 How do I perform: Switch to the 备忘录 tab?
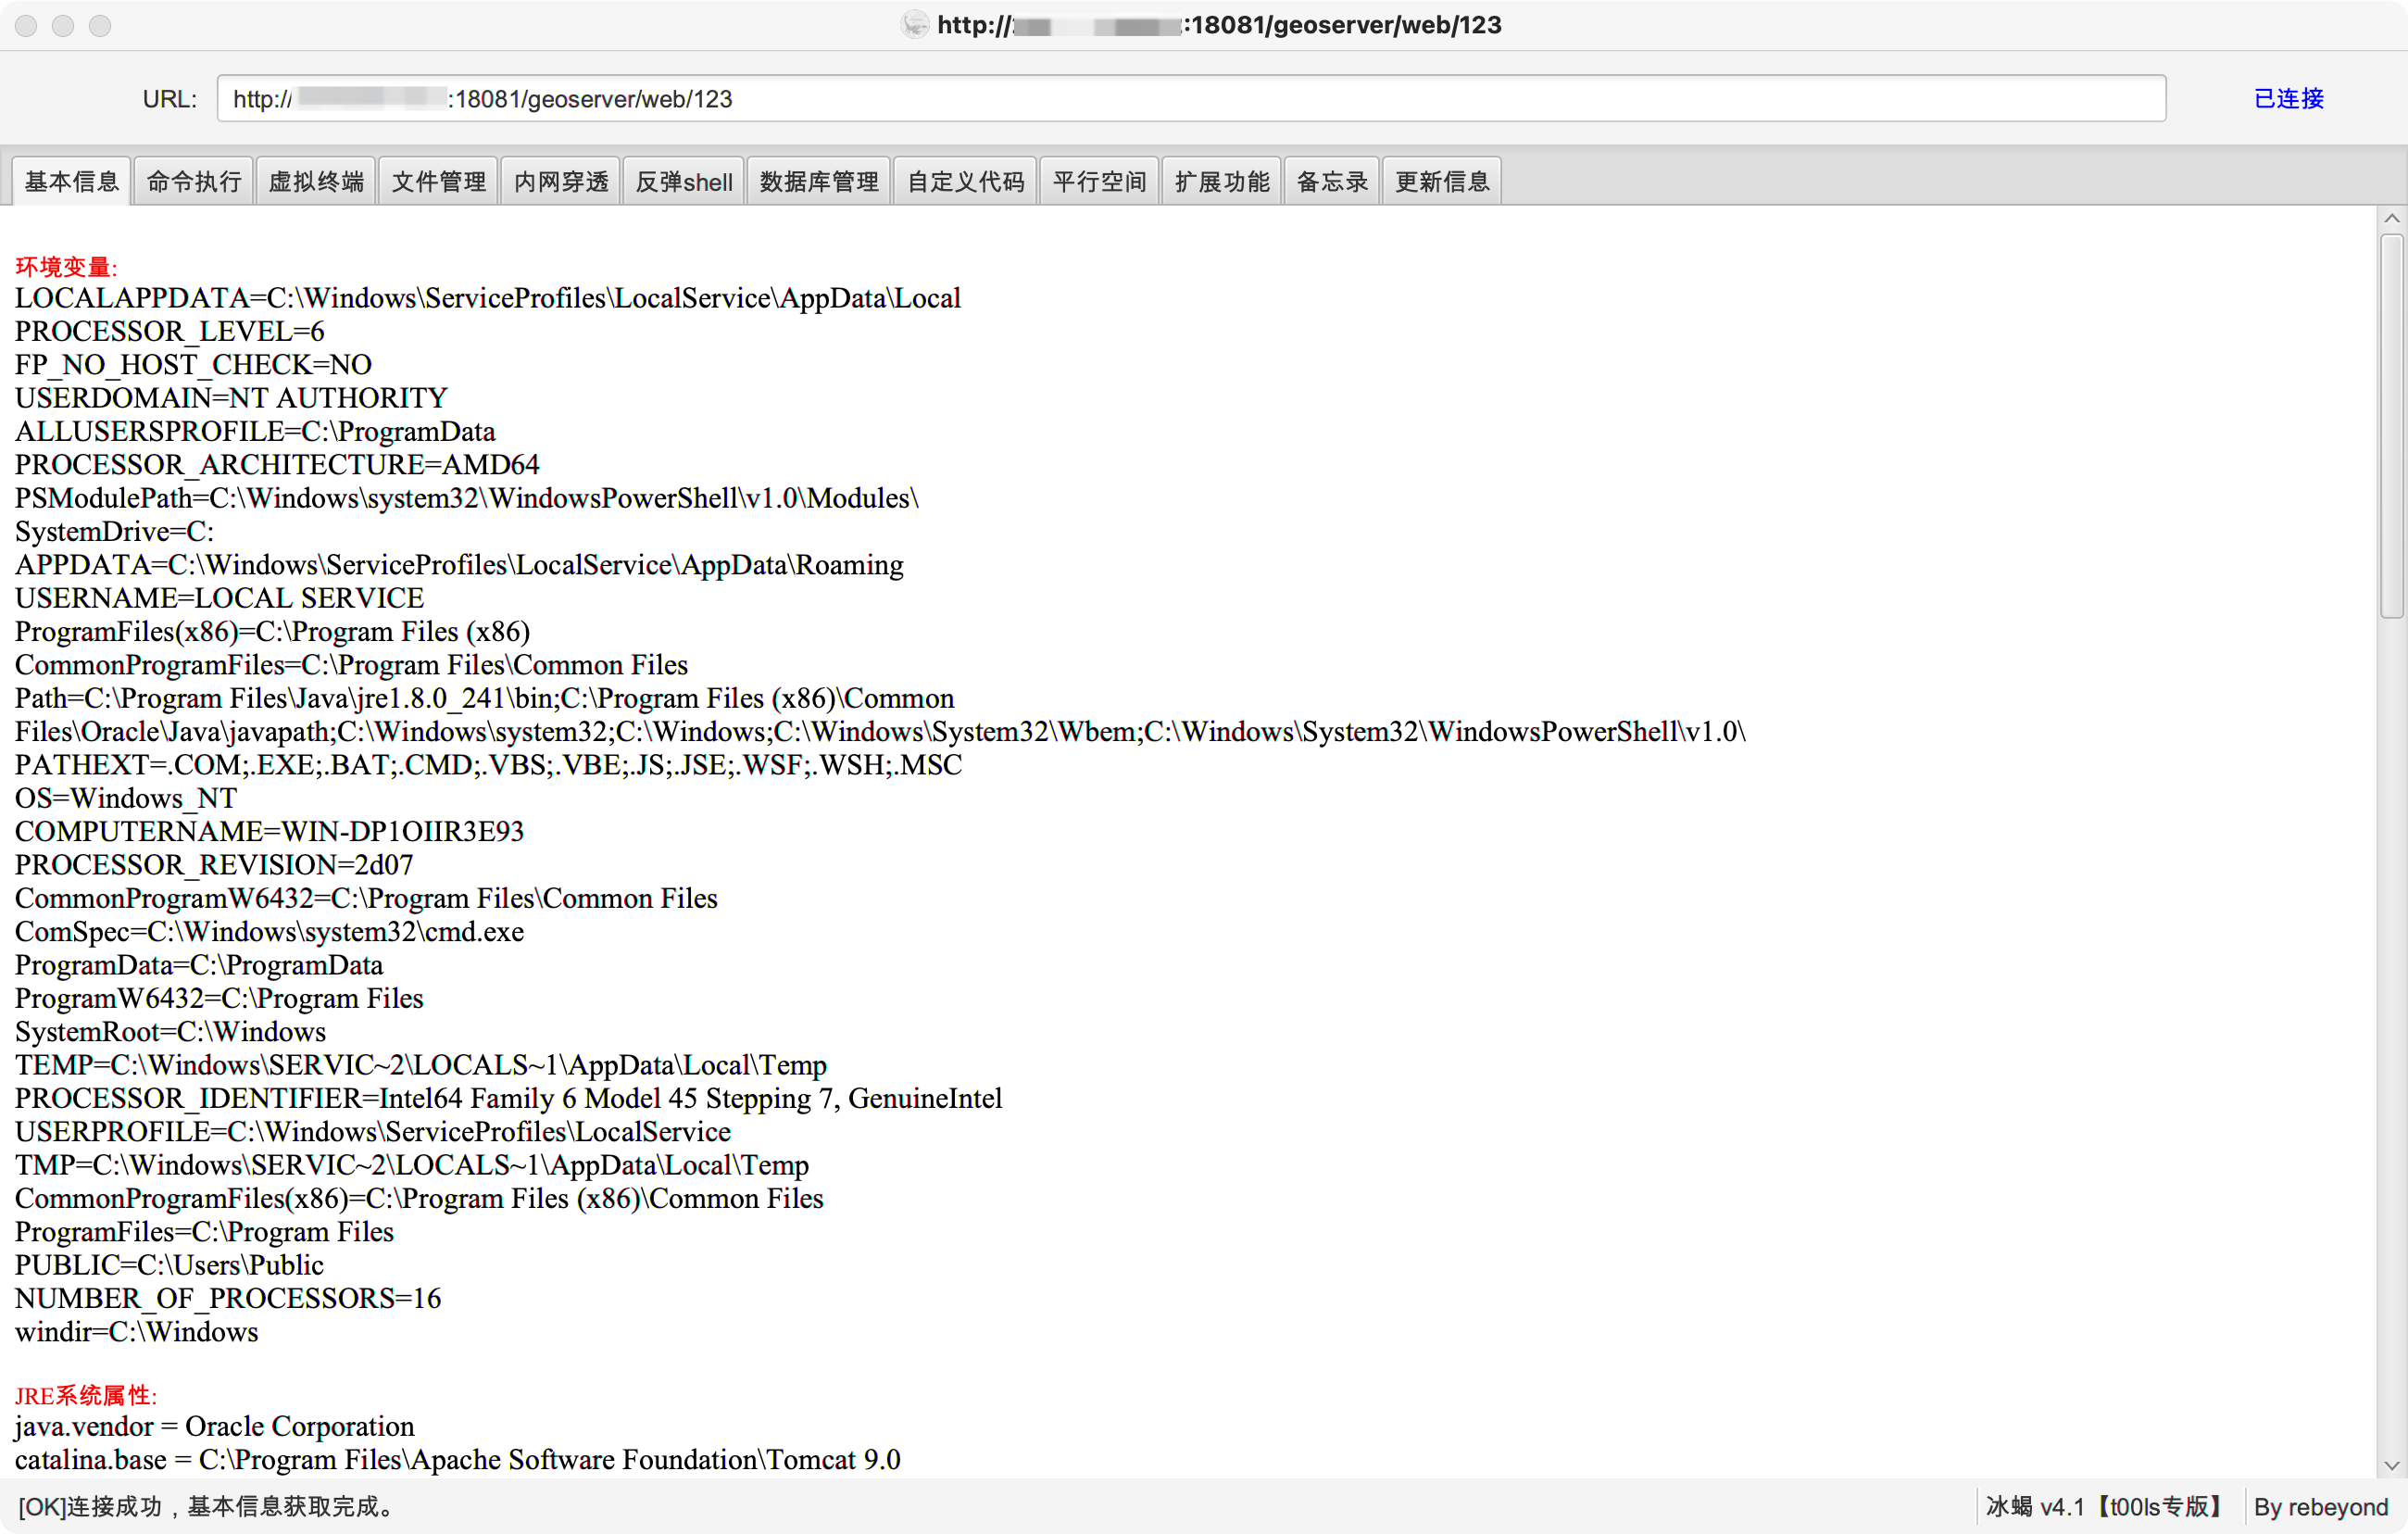(1331, 181)
